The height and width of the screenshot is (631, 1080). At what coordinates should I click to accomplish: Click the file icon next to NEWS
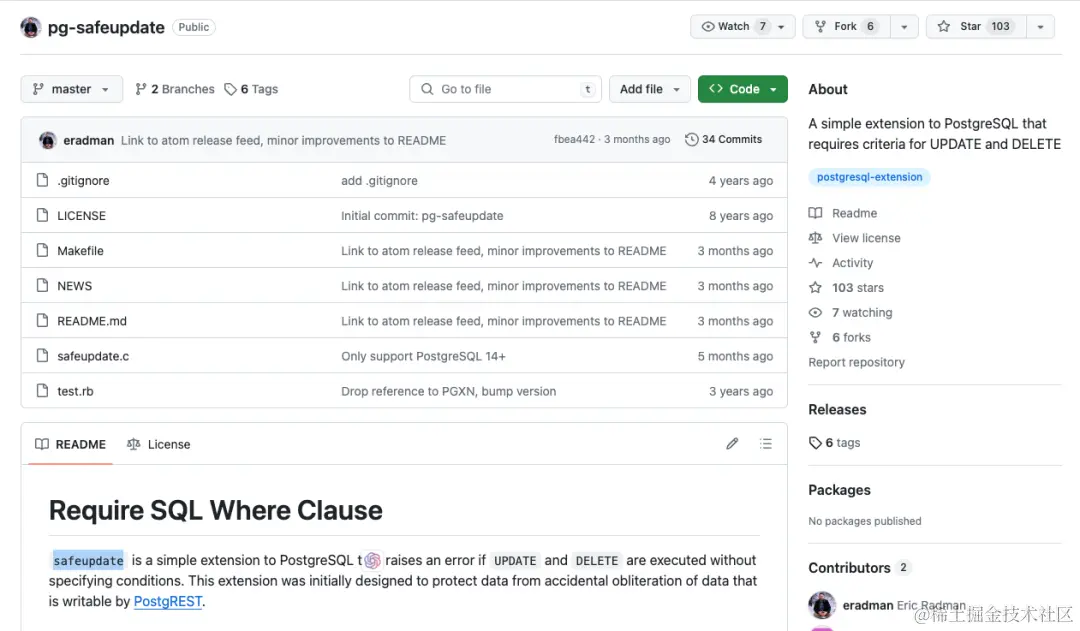point(42,285)
